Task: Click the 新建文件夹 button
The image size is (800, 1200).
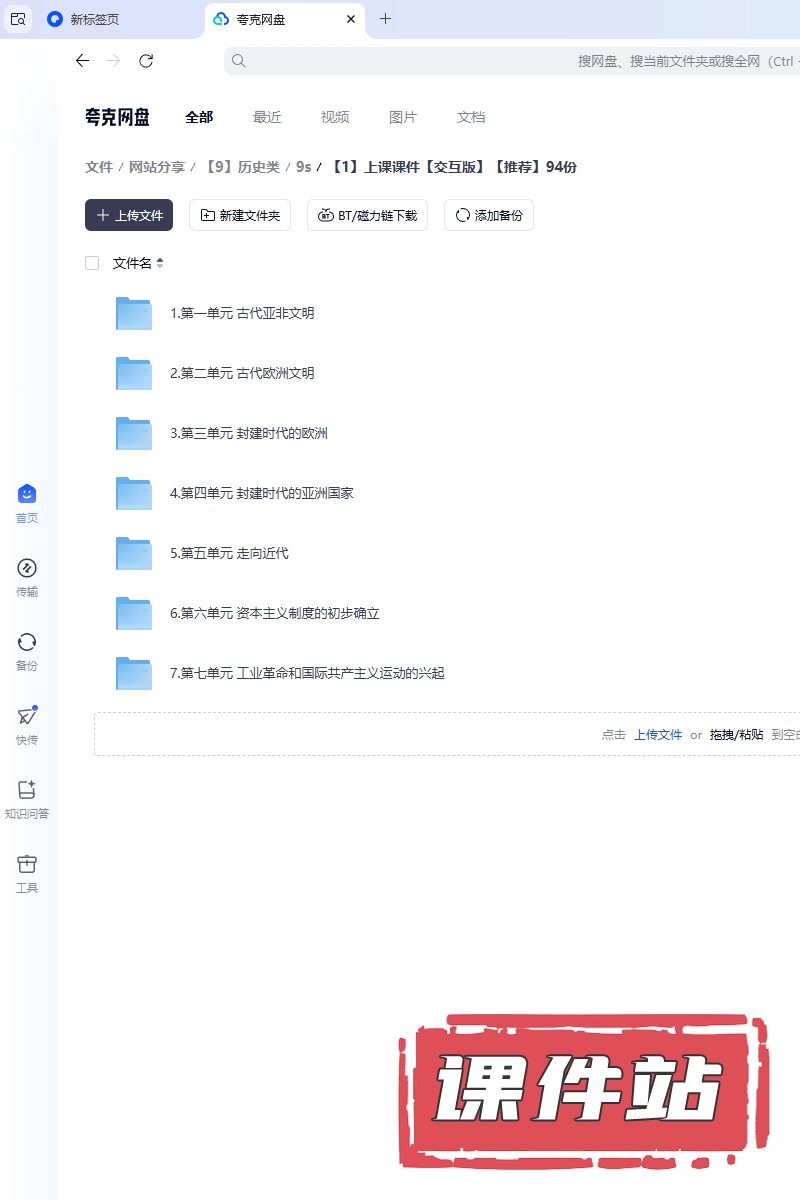Action: pos(240,215)
